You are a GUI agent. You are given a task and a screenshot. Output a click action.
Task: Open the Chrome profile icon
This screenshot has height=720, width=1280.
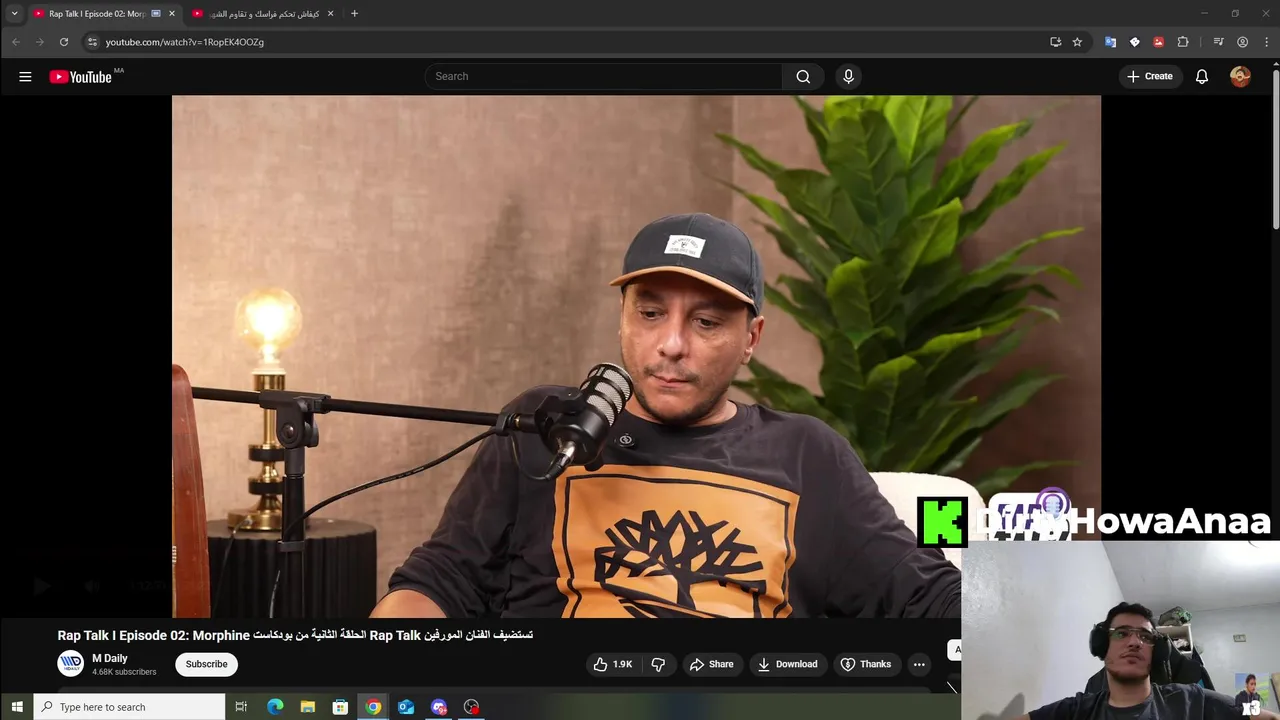(1242, 42)
